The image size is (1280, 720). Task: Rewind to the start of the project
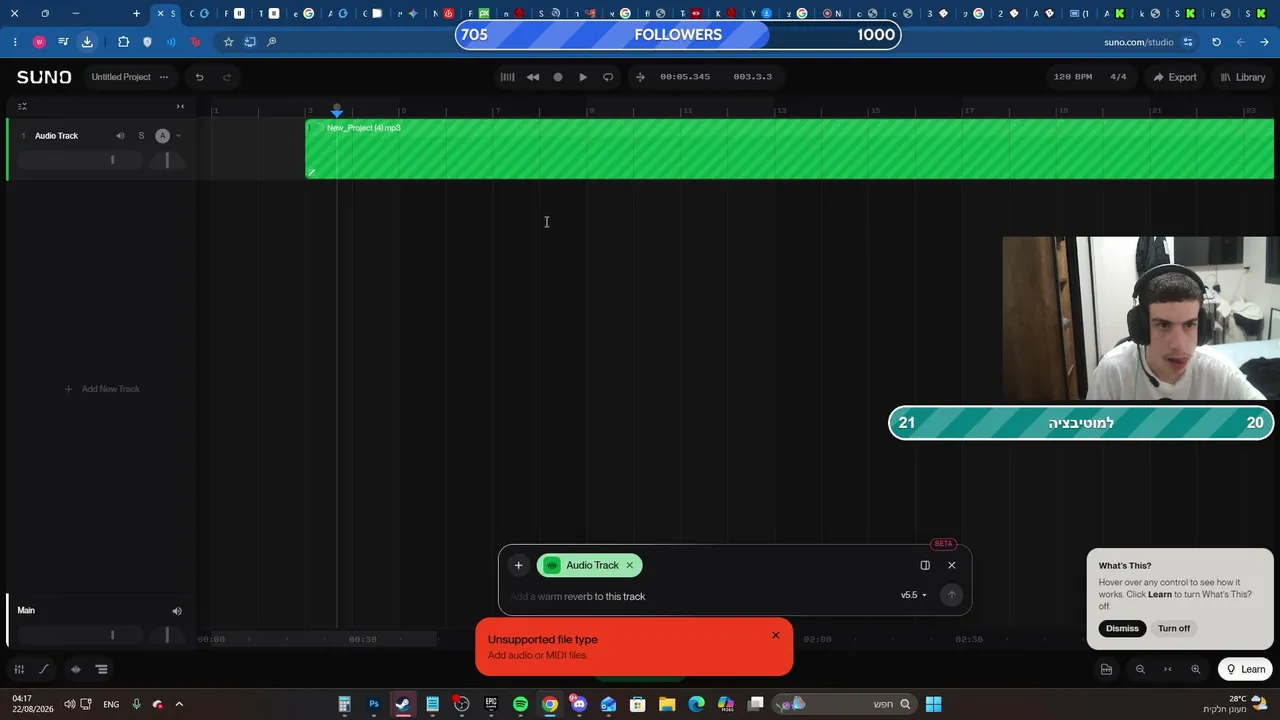pos(533,77)
